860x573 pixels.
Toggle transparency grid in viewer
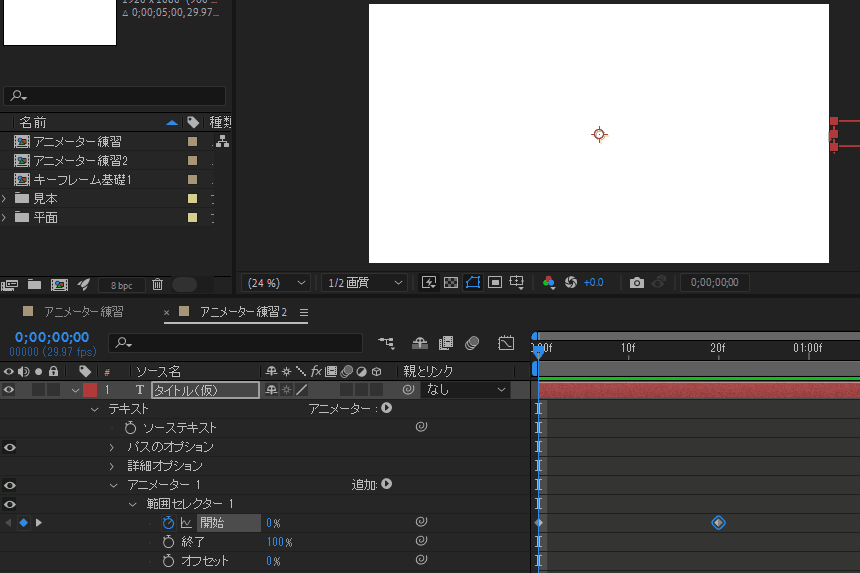tap(451, 282)
